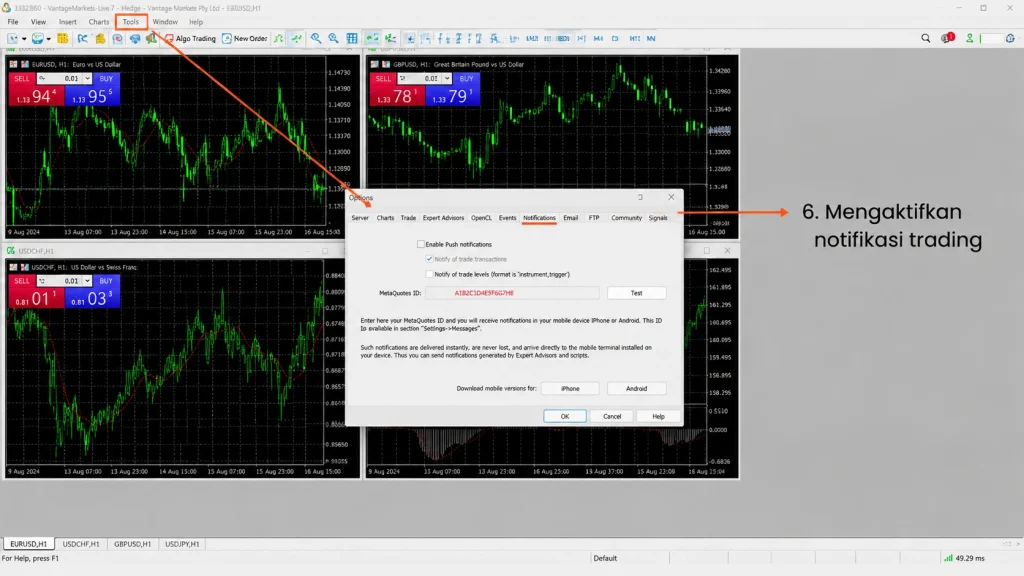Select the crosshair tool
The image size is (1024, 576).
coord(425,39)
